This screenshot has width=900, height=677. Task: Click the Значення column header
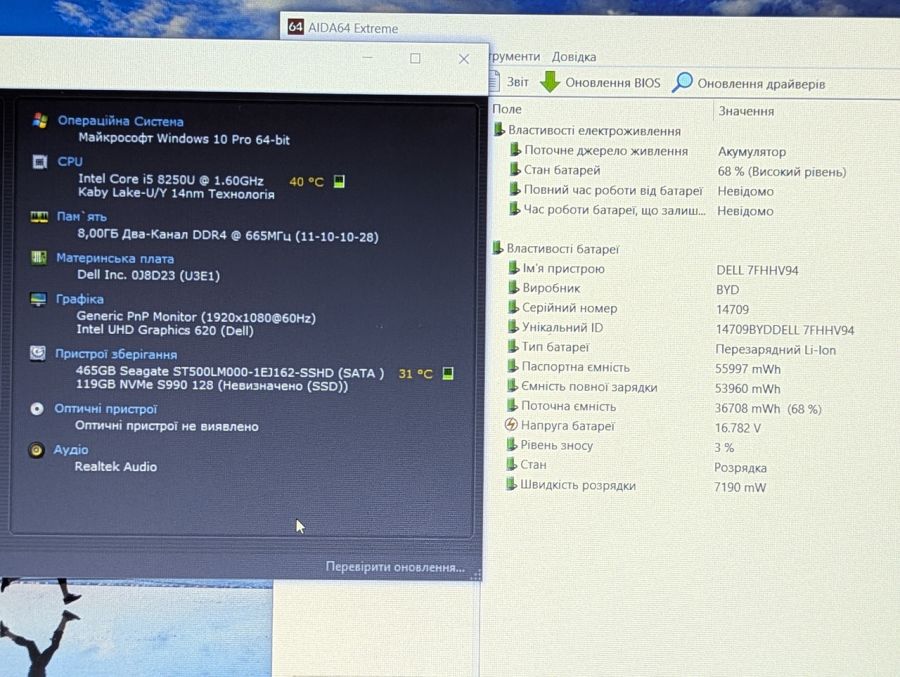(x=746, y=111)
